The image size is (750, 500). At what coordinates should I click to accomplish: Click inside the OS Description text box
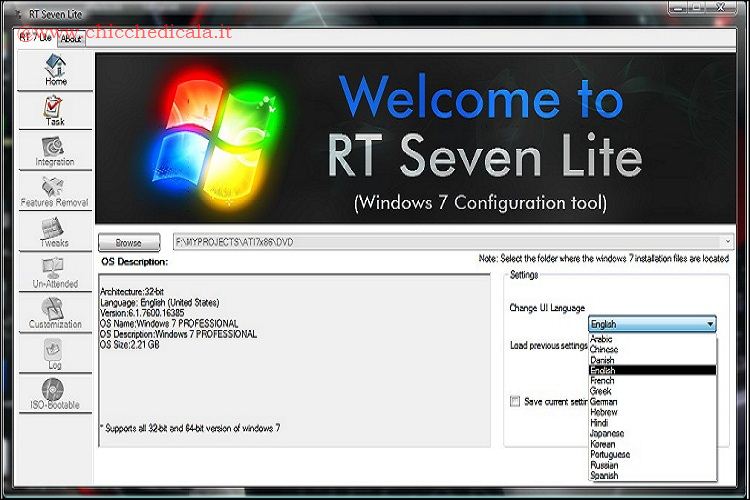pos(295,360)
